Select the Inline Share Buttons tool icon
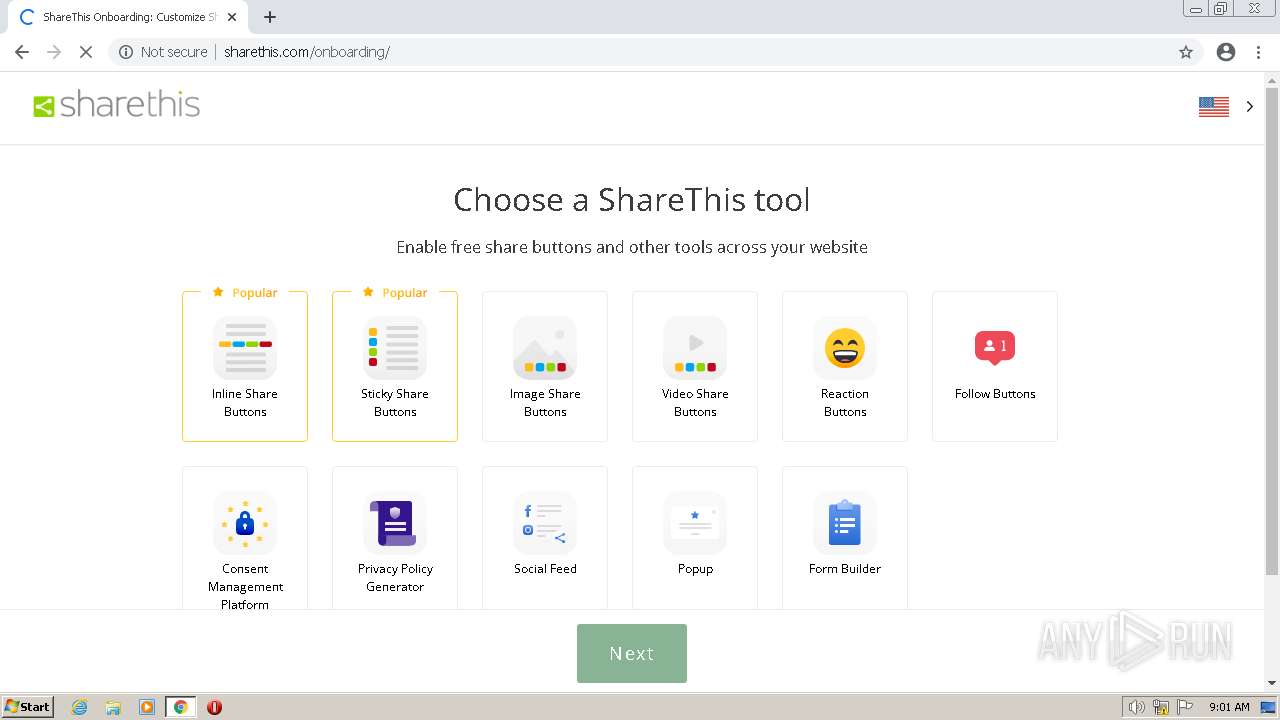The height and width of the screenshot is (720, 1280). click(245, 348)
